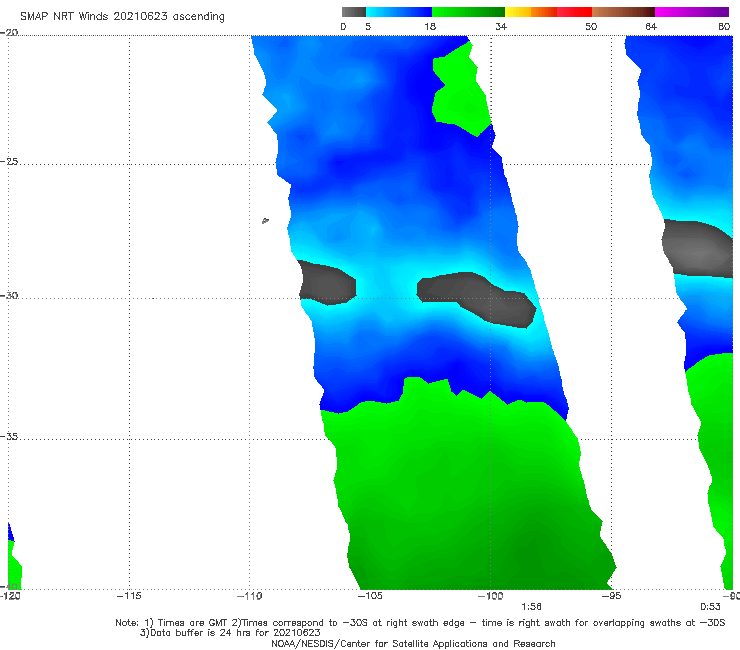The width and height of the screenshot is (740, 650).
Task: Click the color bar label '34'
Action: (x=501, y=26)
